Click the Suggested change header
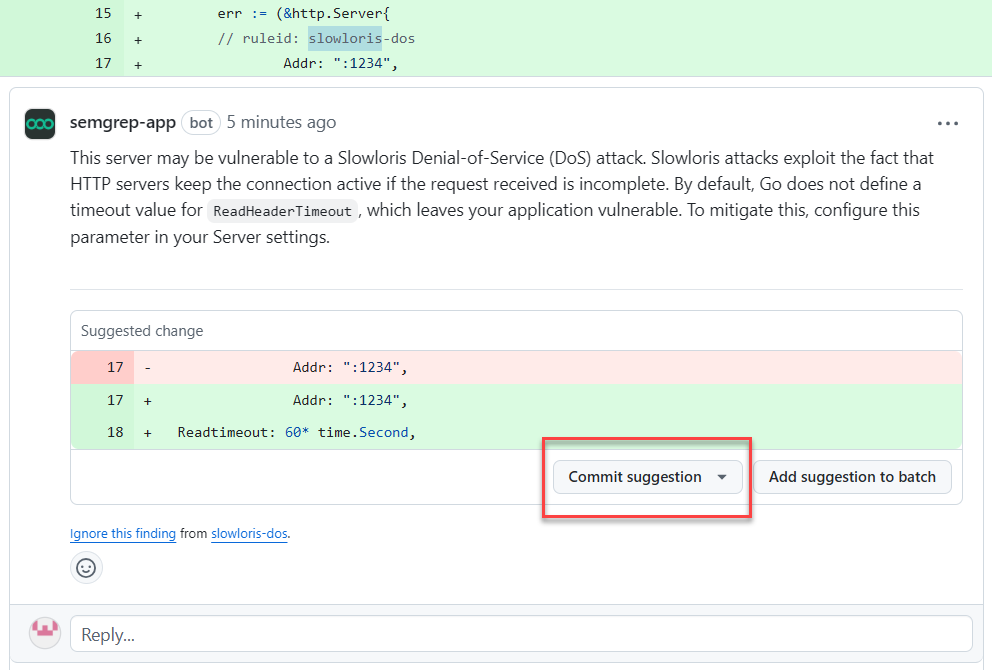 pyautogui.click(x=144, y=330)
